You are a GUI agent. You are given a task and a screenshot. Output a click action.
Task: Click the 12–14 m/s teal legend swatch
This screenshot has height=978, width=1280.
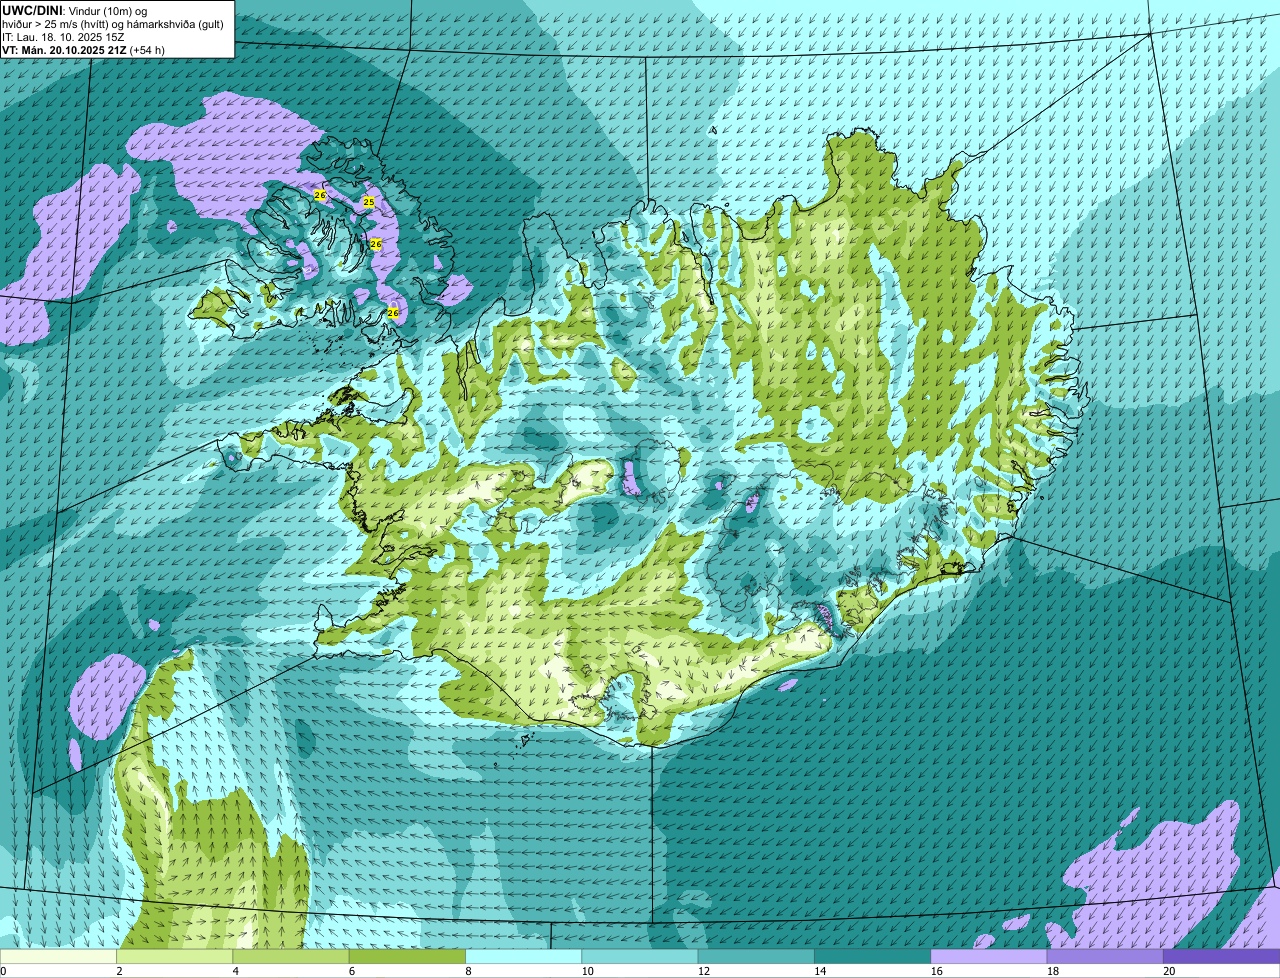point(757,956)
